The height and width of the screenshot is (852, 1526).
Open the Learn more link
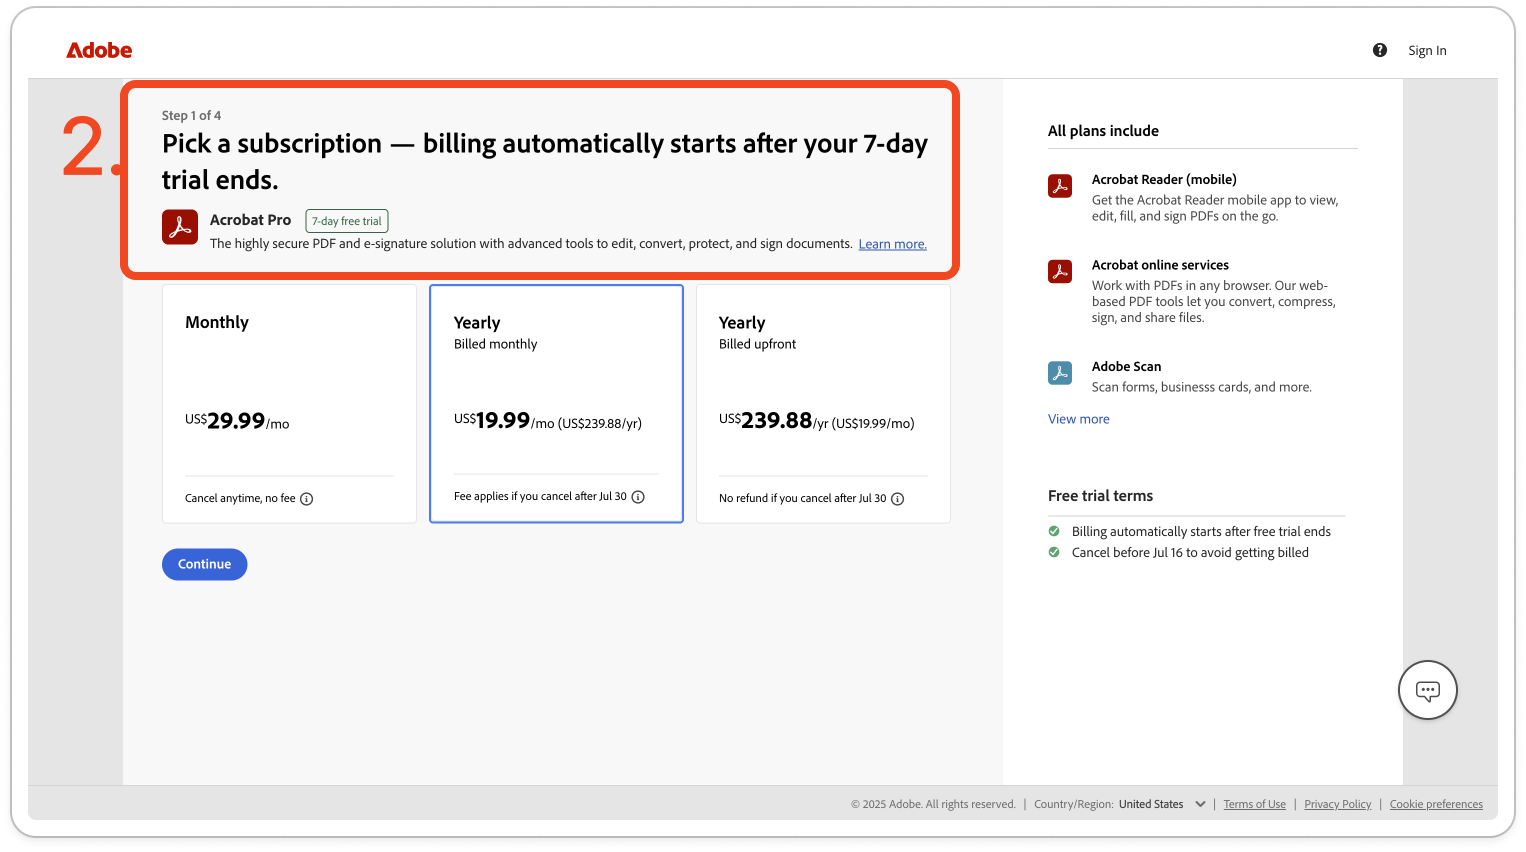click(893, 244)
